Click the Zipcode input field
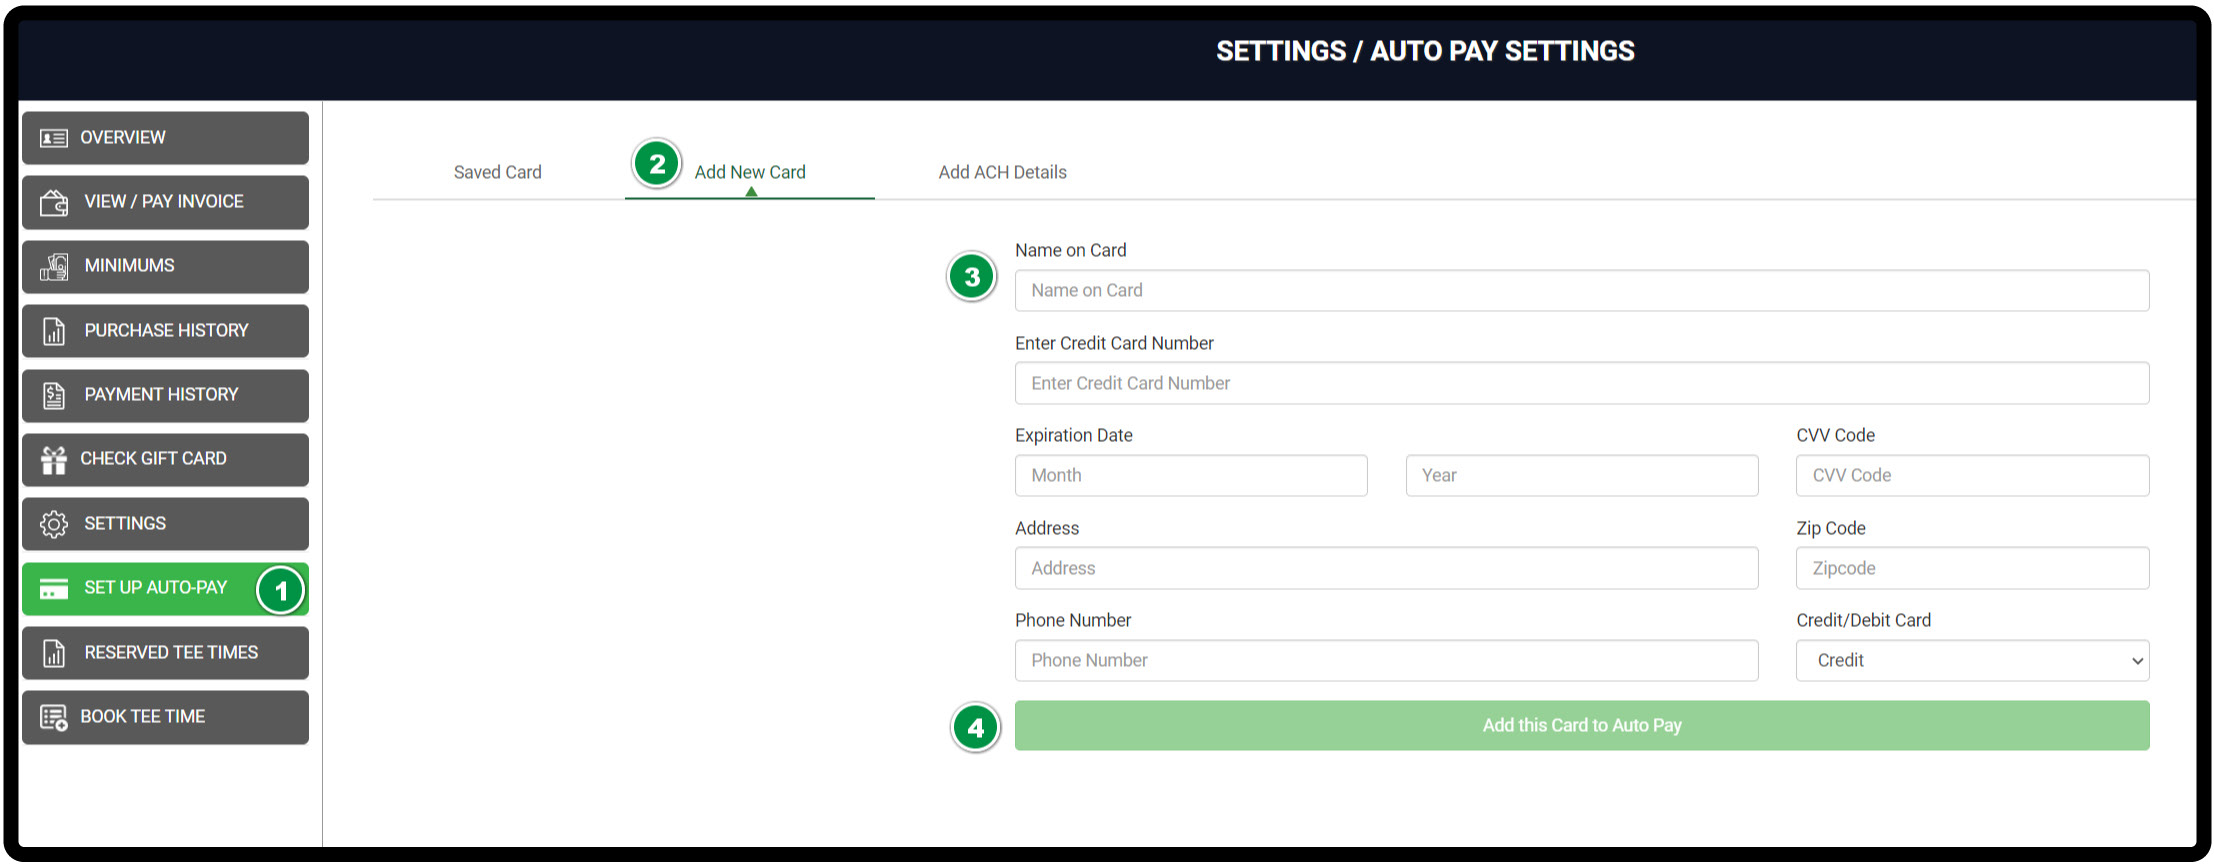Image resolution: width=2214 pixels, height=867 pixels. coord(1973,568)
